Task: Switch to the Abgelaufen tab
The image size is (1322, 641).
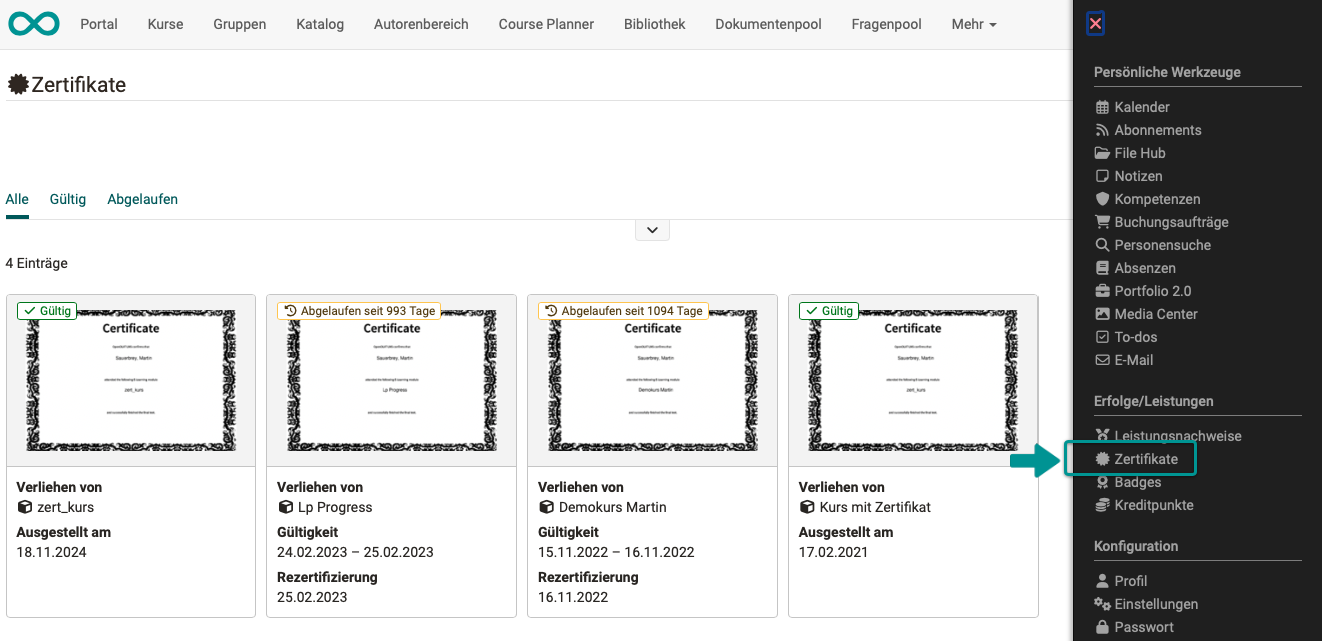Action: [x=142, y=199]
